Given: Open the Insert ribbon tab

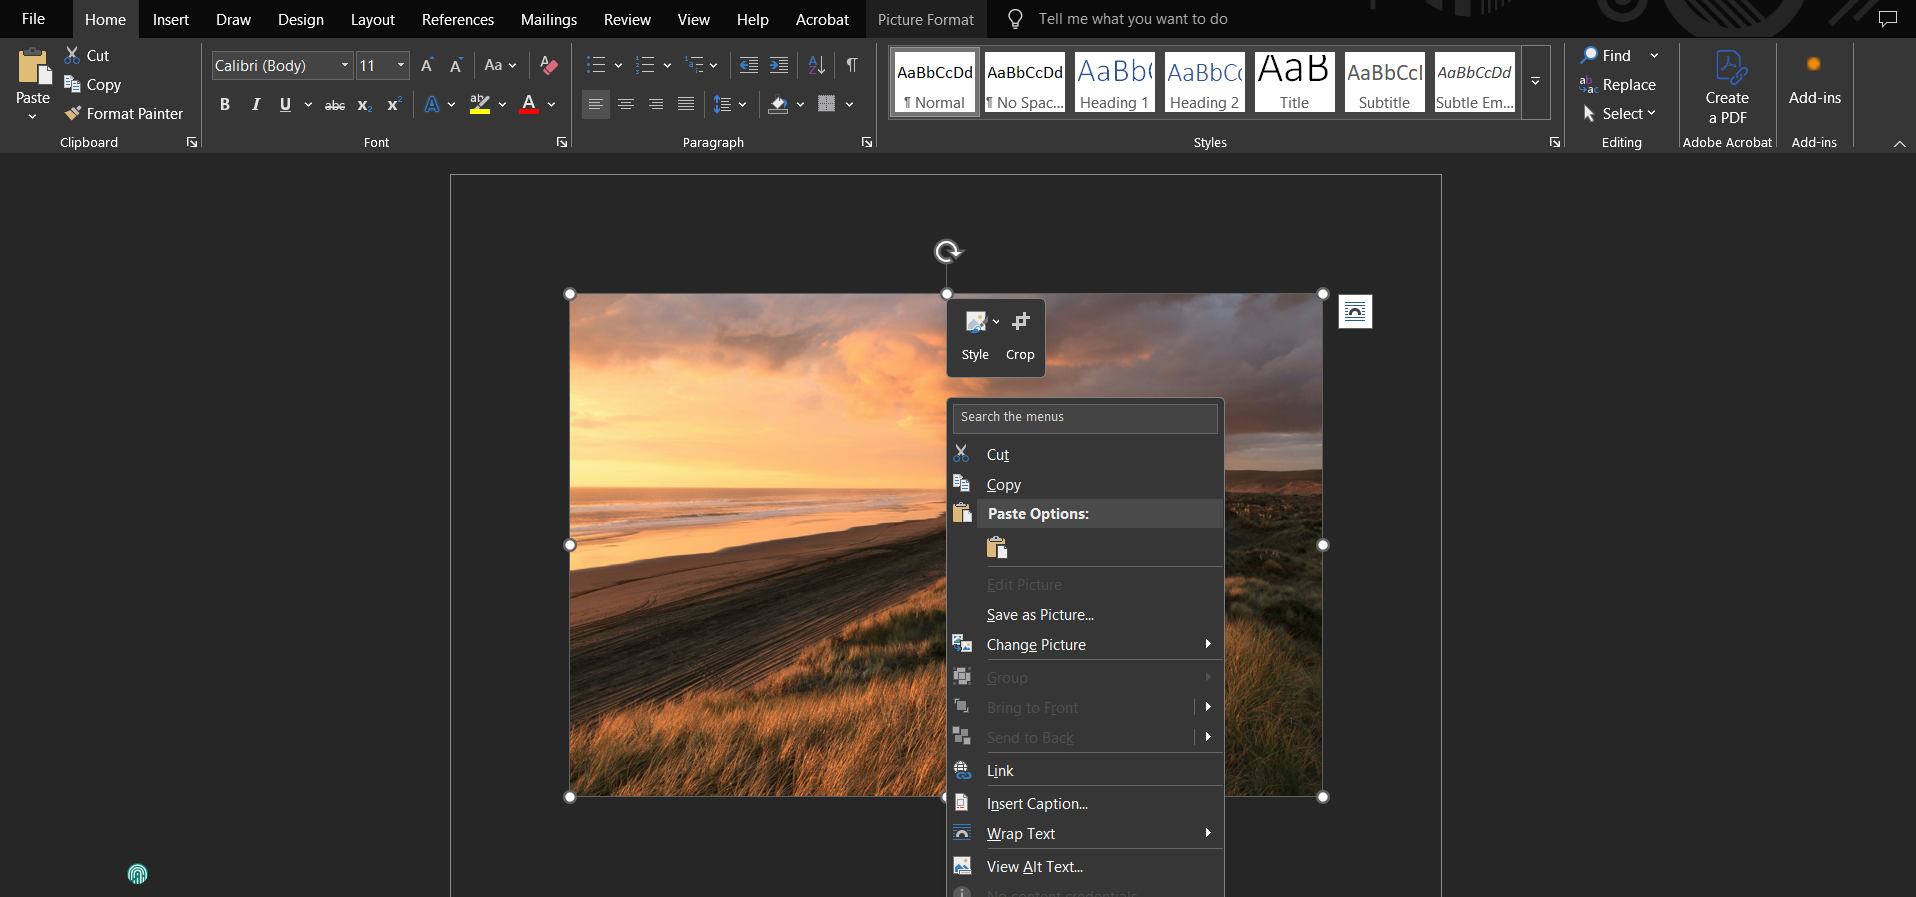Looking at the screenshot, I should pyautogui.click(x=170, y=20).
